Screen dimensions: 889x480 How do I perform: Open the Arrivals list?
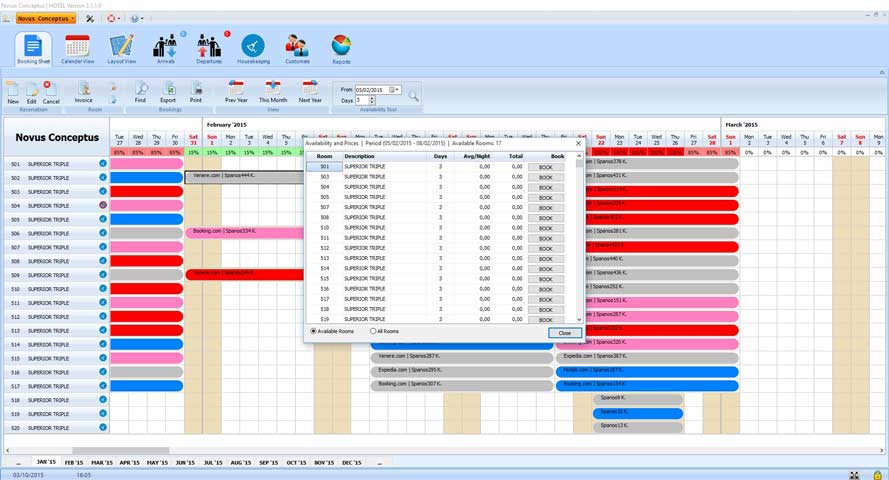pyautogui.click(x=165, y=48)
